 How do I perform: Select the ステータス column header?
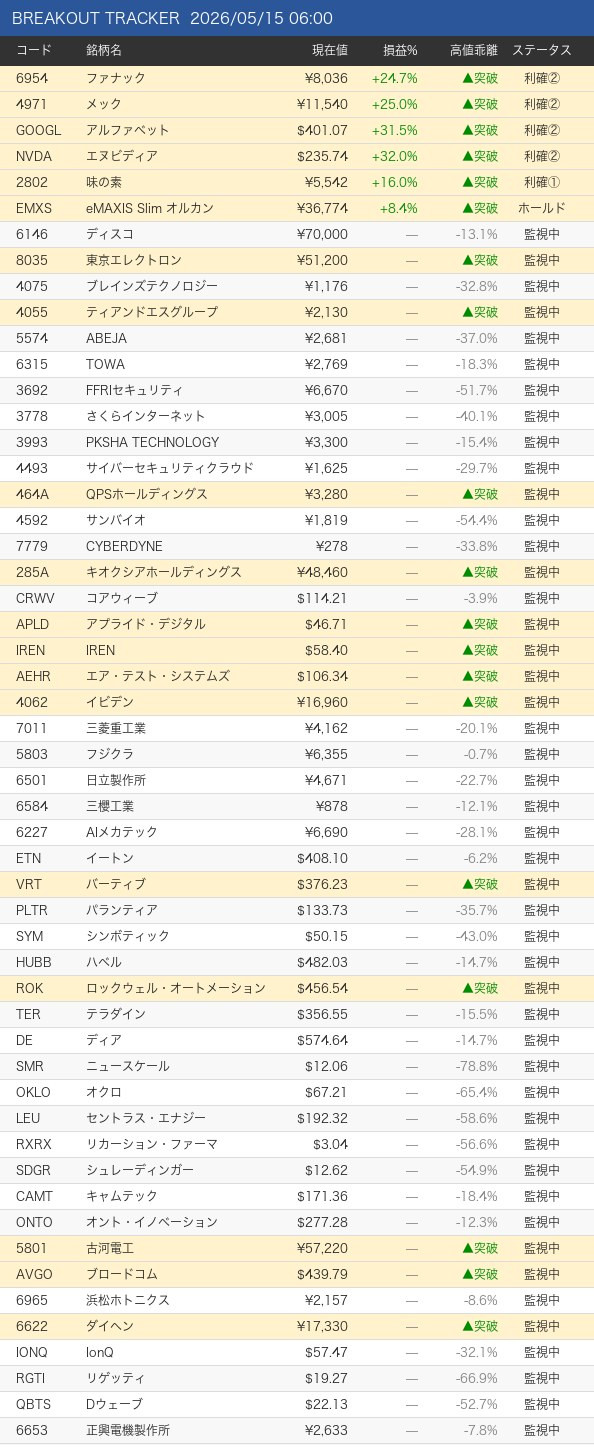(x=542, y=50)
